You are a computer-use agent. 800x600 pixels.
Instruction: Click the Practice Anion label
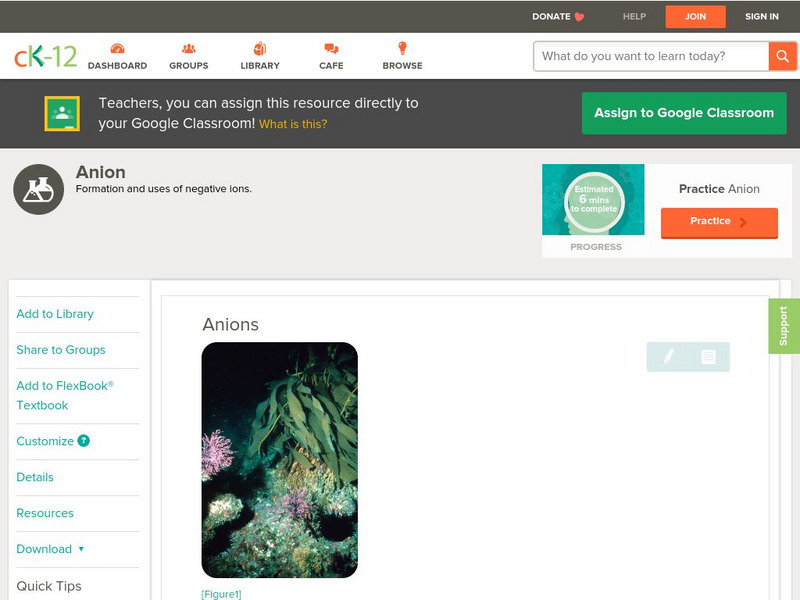click(719, 189)
